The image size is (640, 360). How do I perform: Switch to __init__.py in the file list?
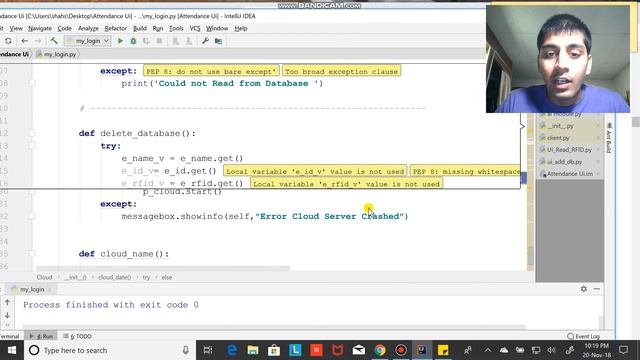pos(560,126)
